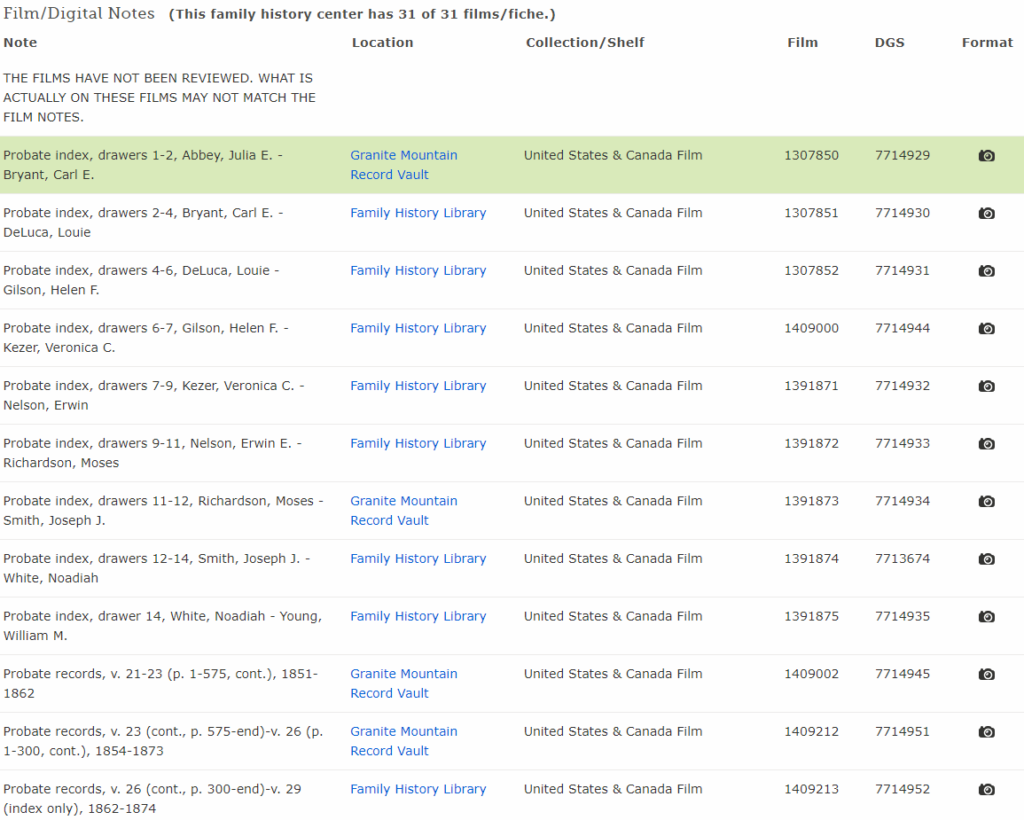Click the 'DGS' column header

point(889,42)
